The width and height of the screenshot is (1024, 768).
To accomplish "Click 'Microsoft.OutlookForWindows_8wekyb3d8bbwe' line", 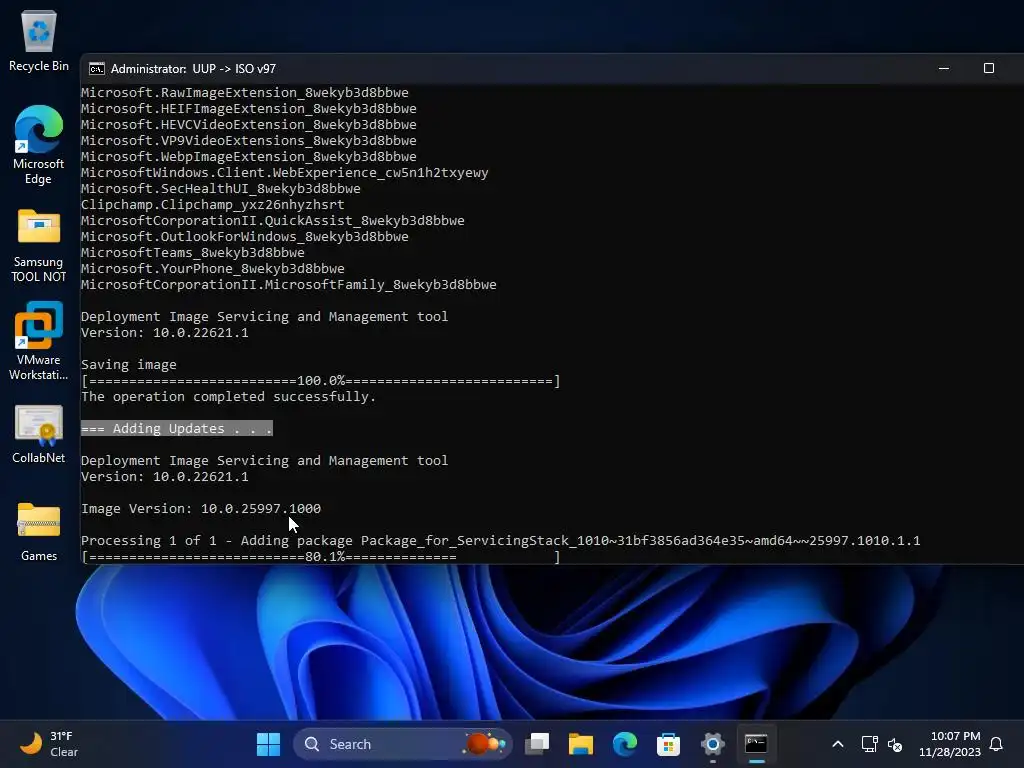I will coord(245,236).
